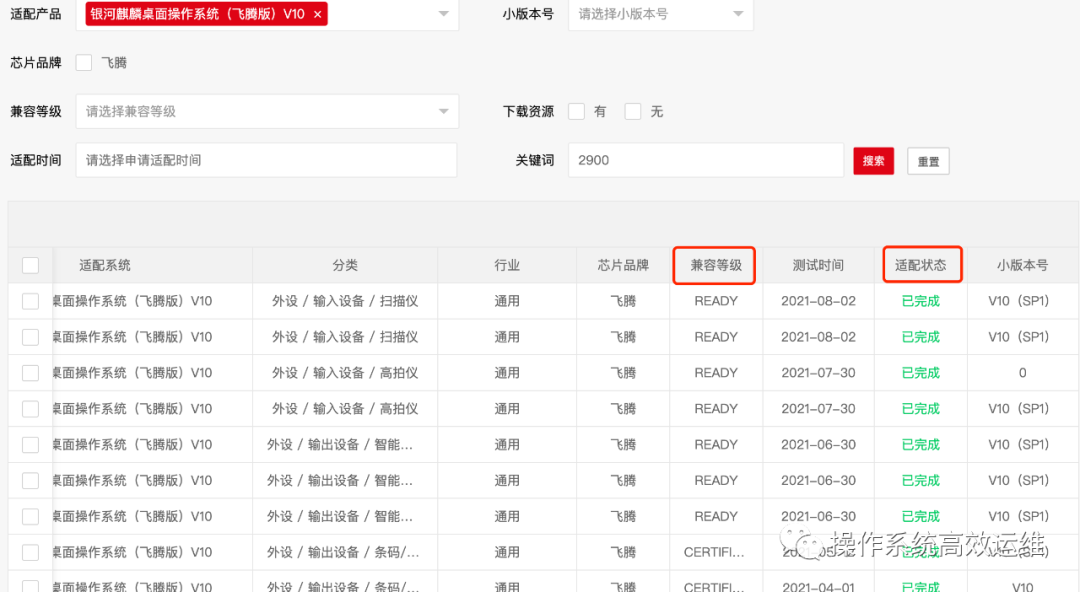
Task: Tick the 飞腾 chip brand checkbox
Action: point(84,63)
